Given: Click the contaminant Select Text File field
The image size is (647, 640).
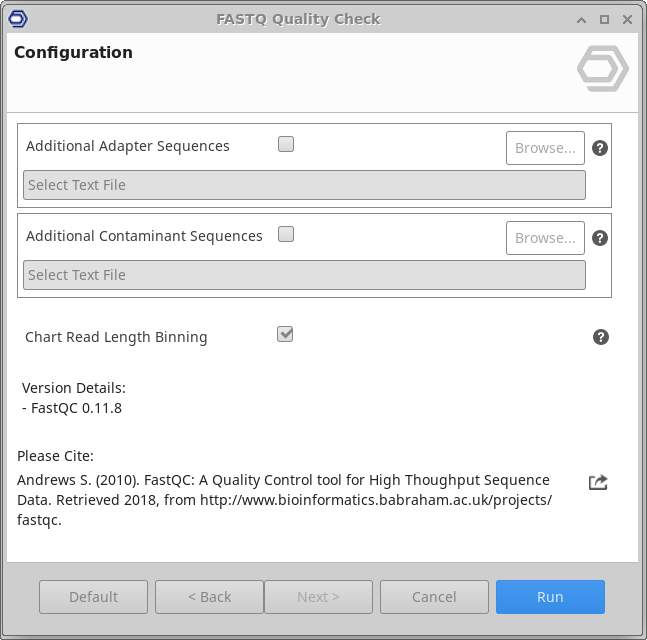Looking at the screenshot, I should (x=304, y=275).
